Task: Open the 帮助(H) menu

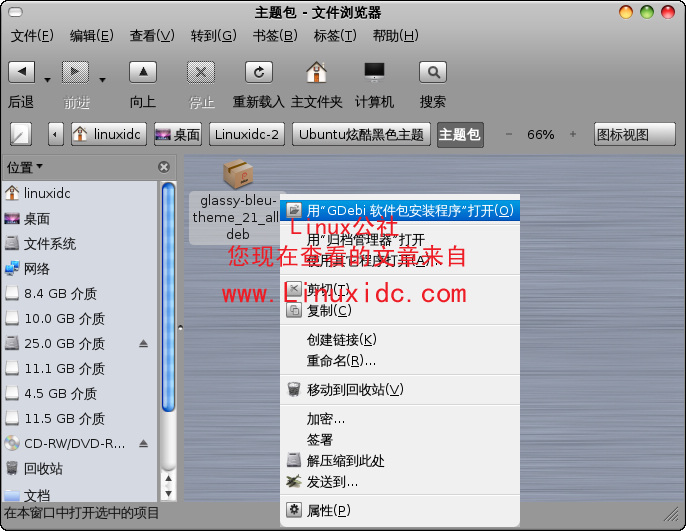Action: click(x=395, y=35)
